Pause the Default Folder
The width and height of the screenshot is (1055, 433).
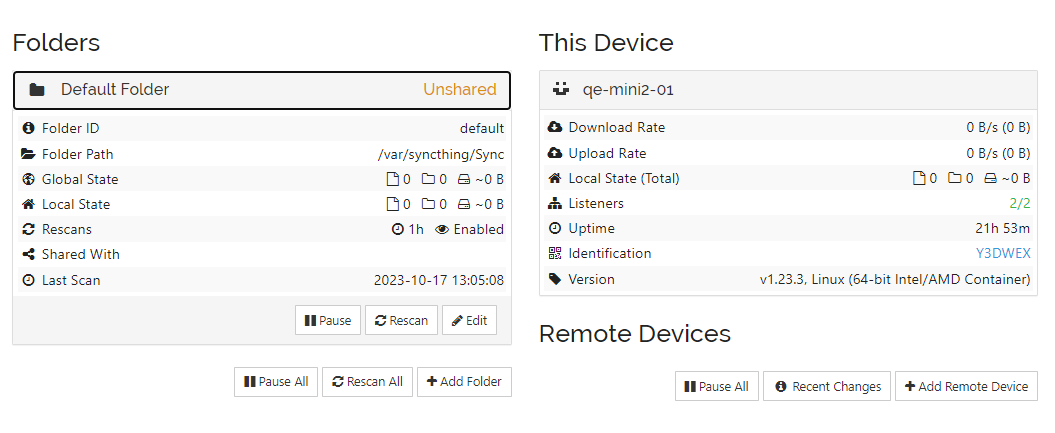327,320
